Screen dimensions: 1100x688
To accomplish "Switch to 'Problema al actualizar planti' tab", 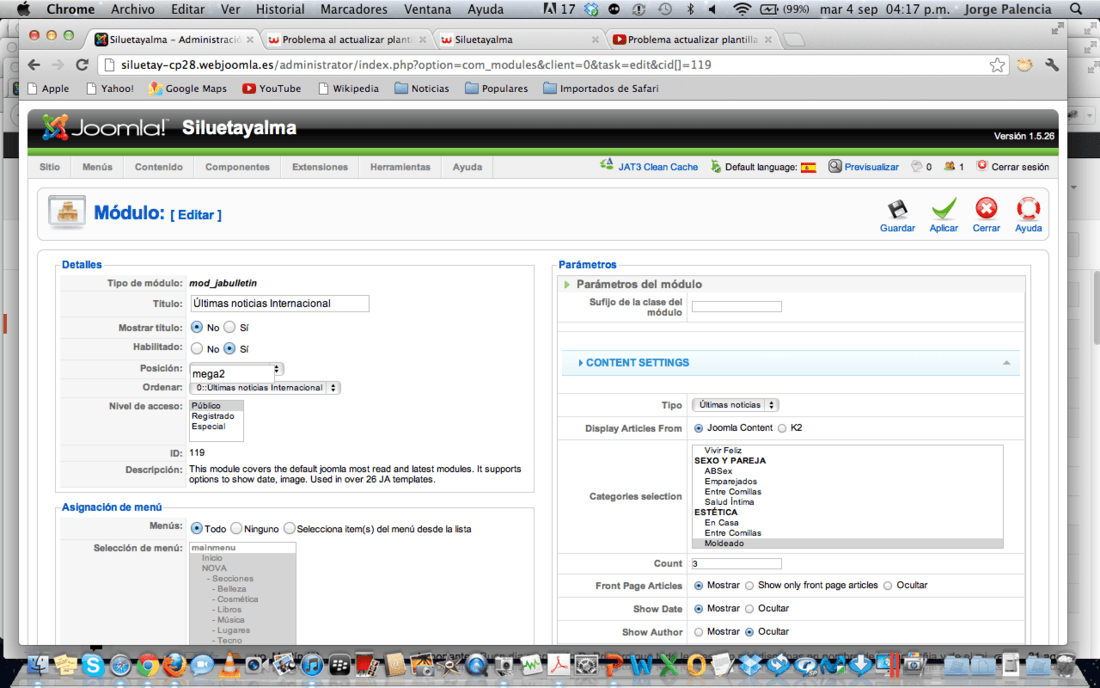I will pos(347,40).
